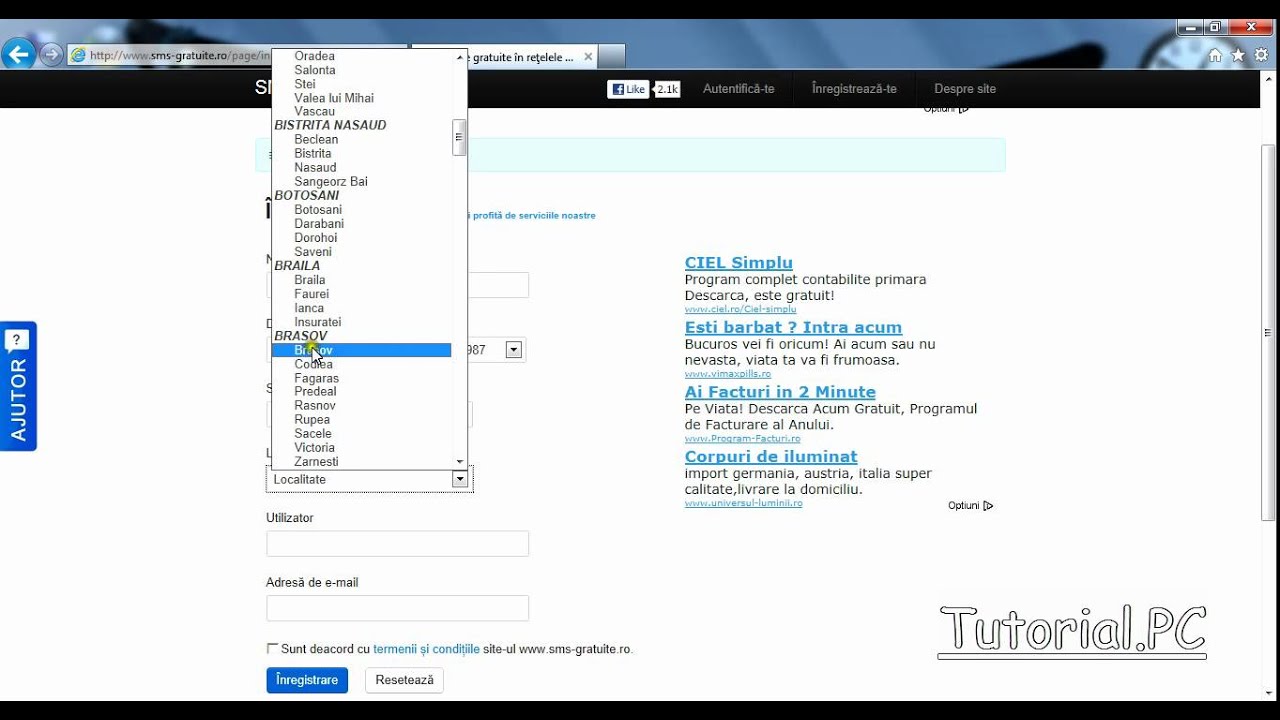Open the Ai Facturi in 2 Minute ad
This screenshot has height=720, width=1280.
click(780, 392)
